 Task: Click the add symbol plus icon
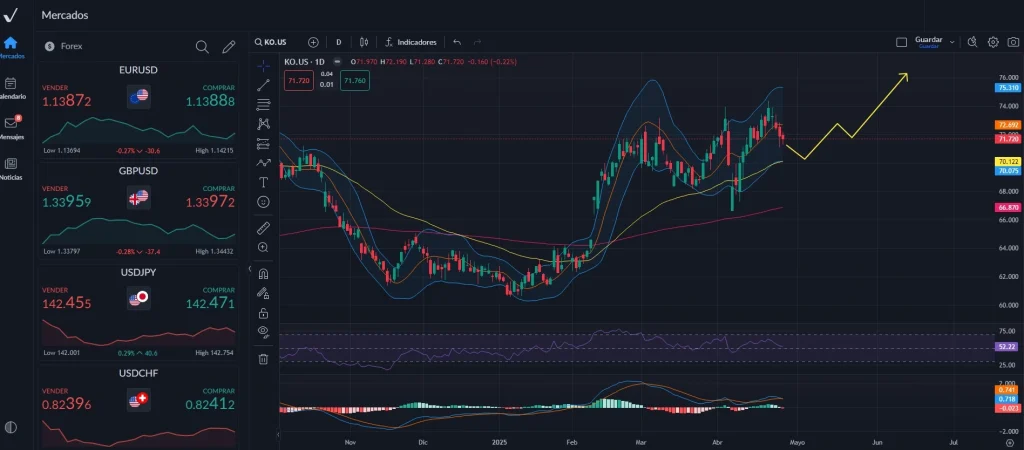coord(313,42)
